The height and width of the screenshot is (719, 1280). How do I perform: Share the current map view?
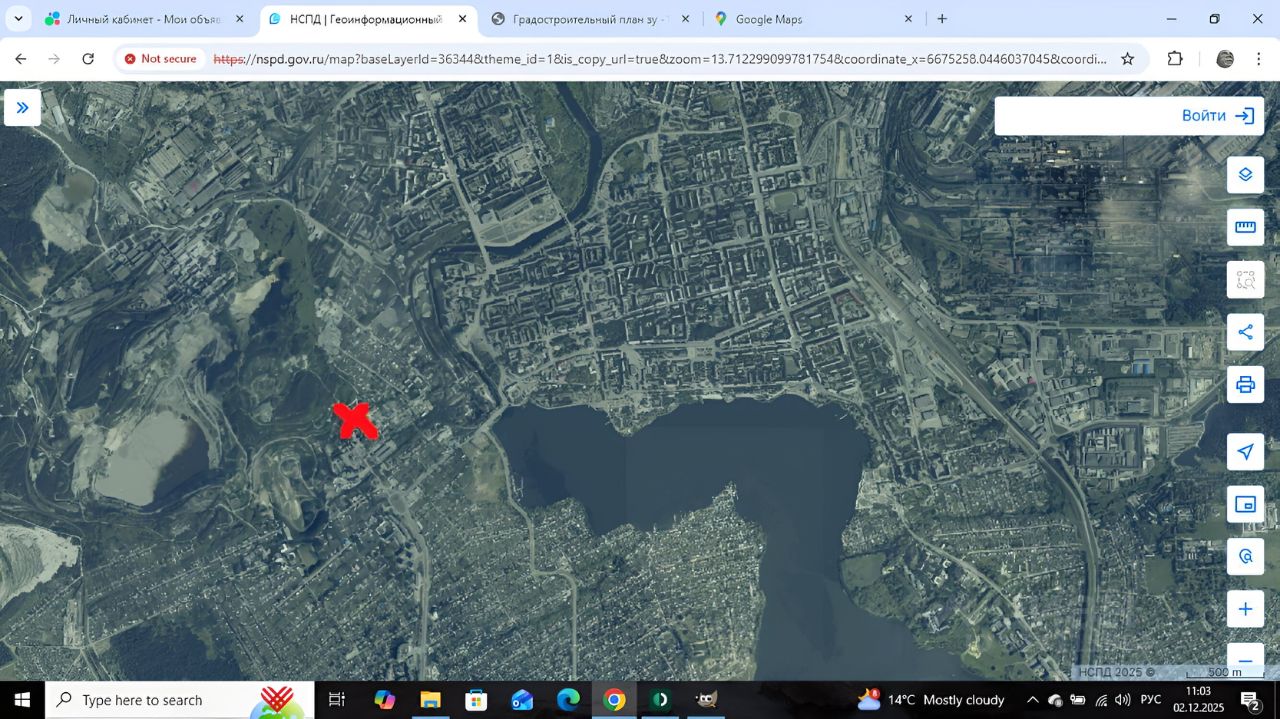pyautogui.click(x=1245, y=332)
